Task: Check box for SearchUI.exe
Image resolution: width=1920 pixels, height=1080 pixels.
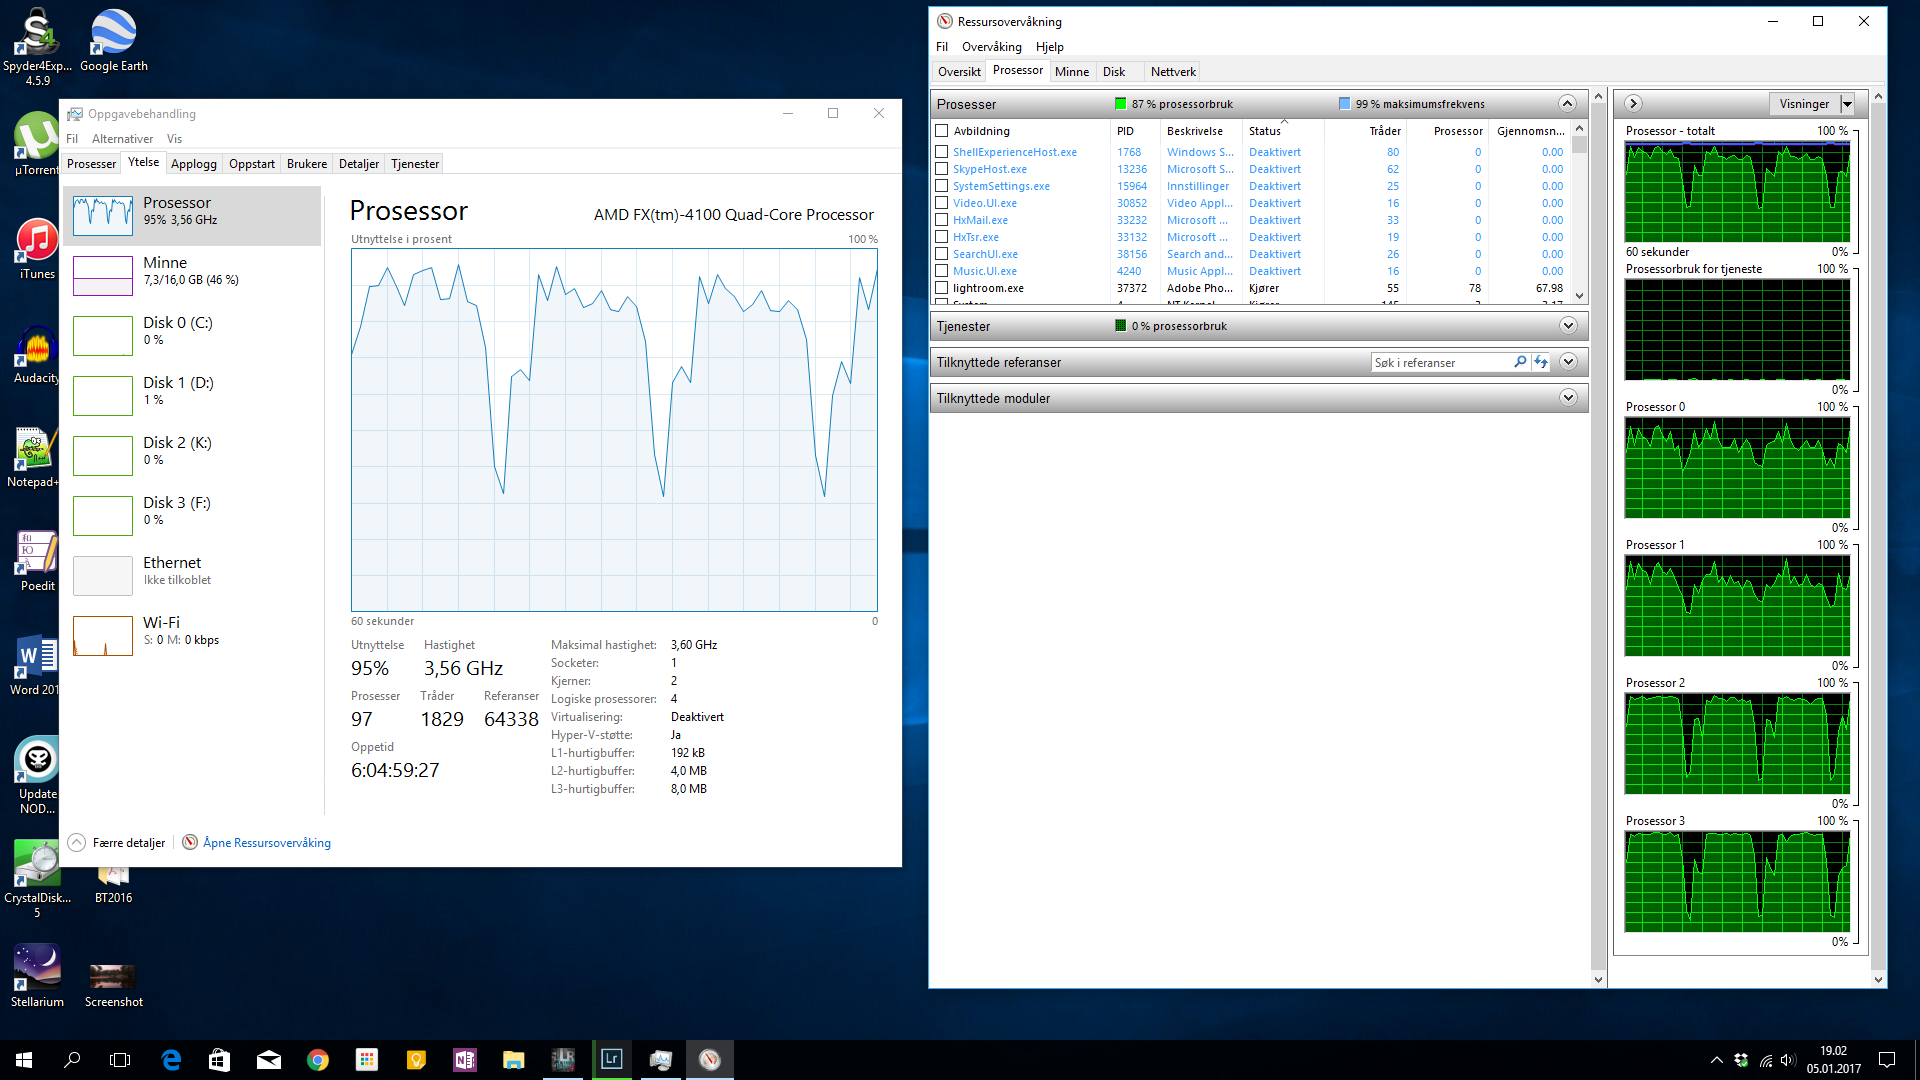Action: point(941,254)
